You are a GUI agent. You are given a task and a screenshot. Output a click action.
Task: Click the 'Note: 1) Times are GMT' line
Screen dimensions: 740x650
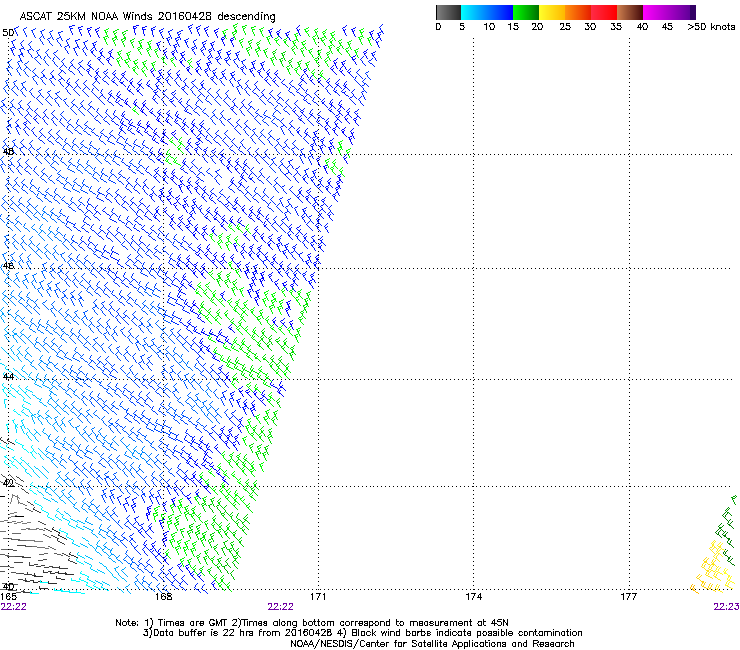pos(312,623)
